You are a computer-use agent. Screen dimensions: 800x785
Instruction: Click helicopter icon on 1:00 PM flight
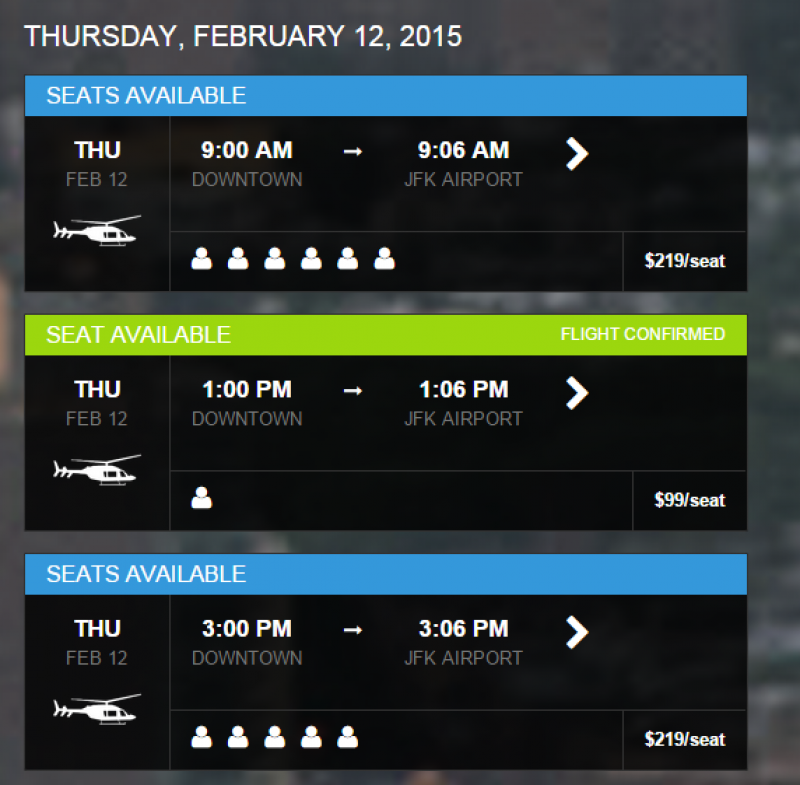pos(97,470)
